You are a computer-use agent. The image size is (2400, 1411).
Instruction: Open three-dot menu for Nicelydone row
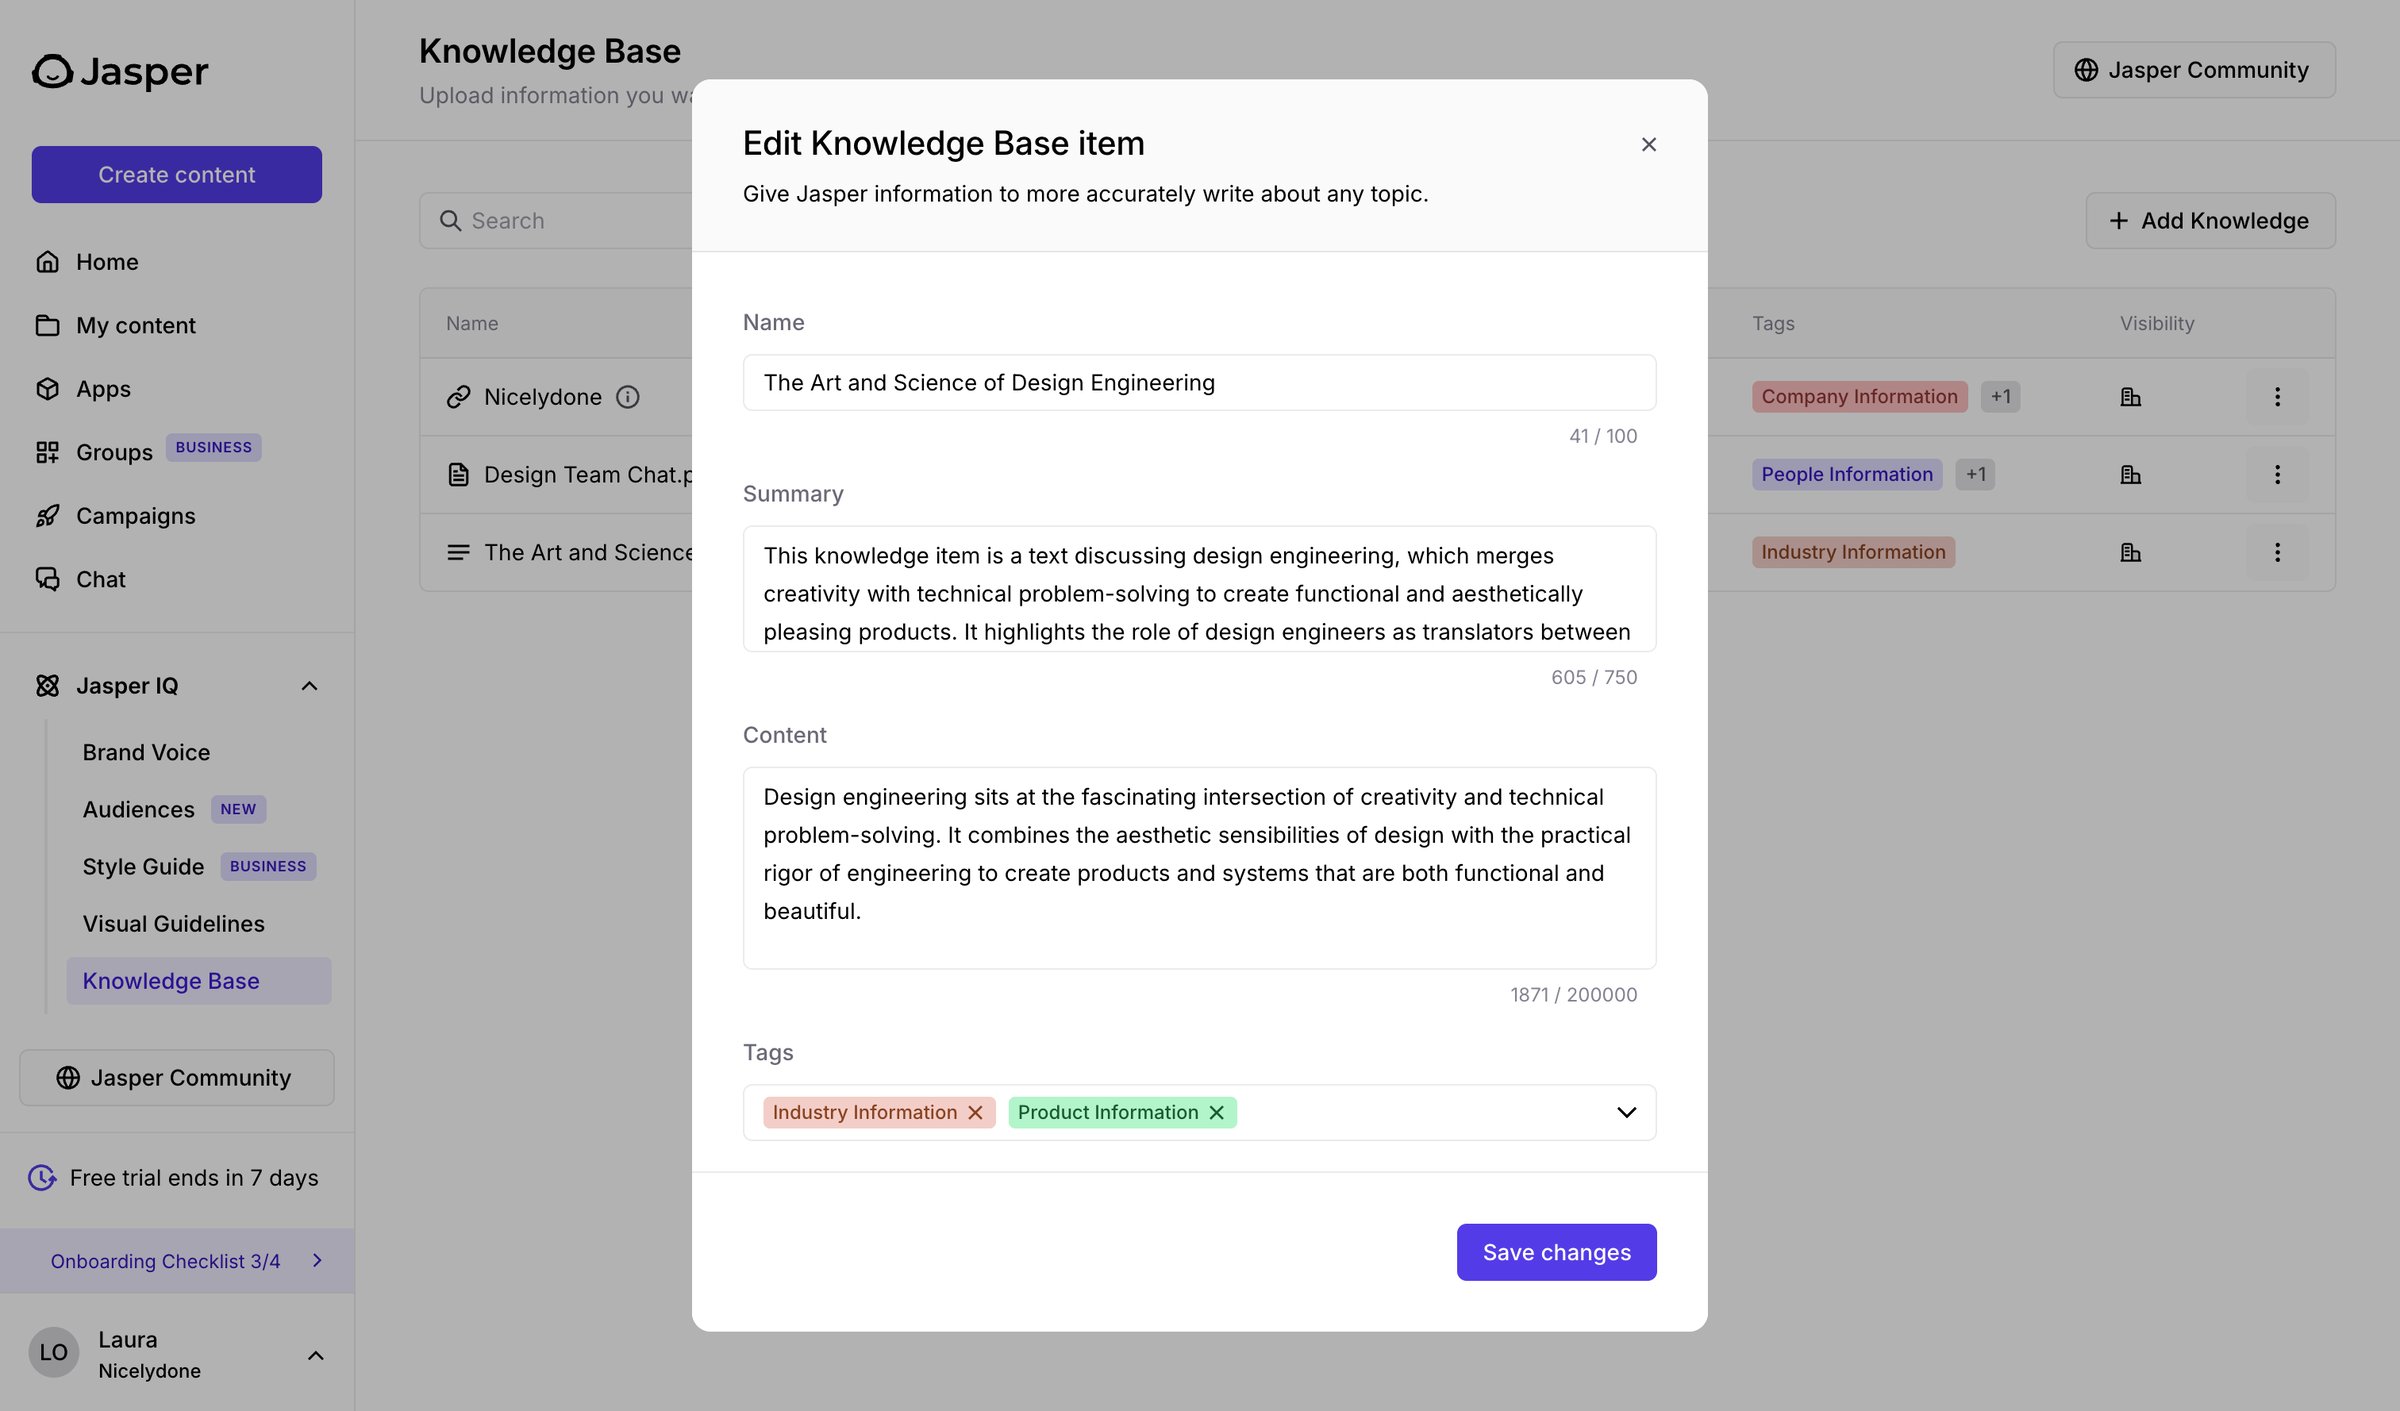pos(2277,397)
